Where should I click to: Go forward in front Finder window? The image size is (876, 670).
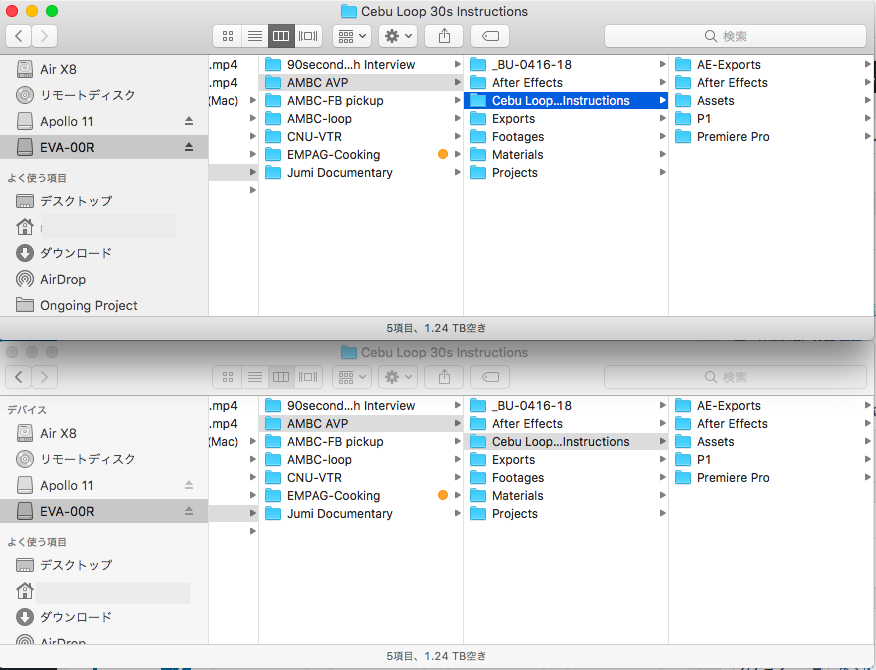(45, 36)
